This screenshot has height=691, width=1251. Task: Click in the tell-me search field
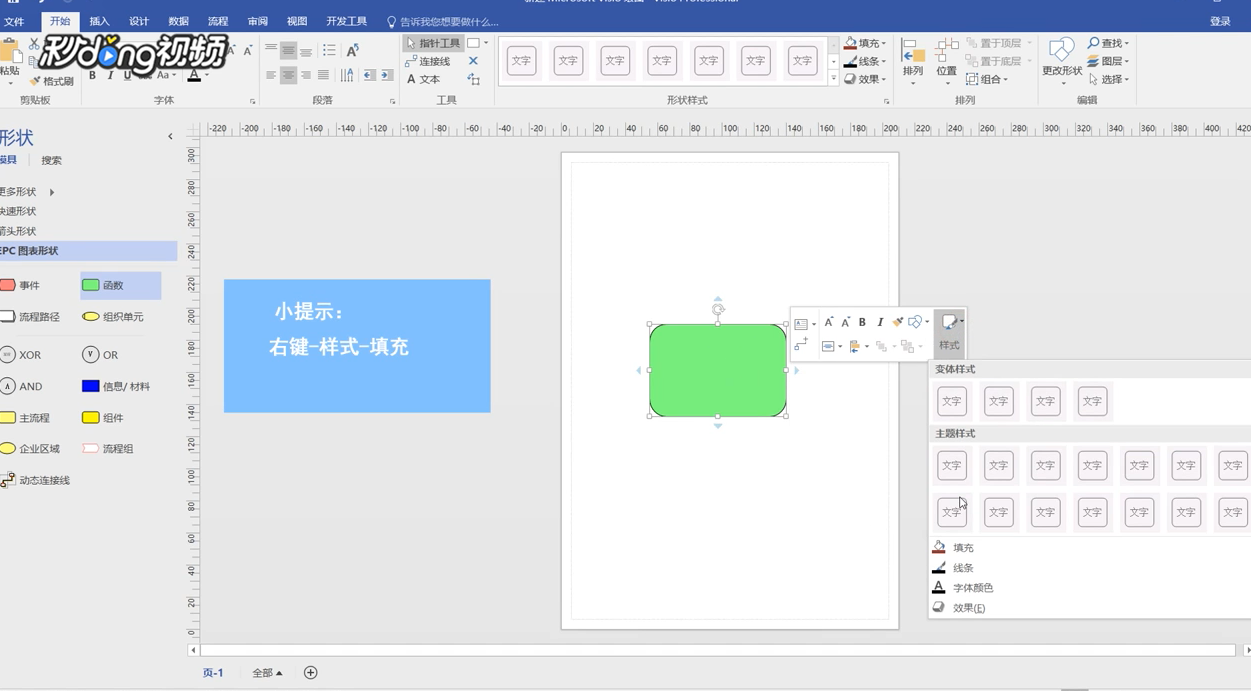pyautogui.click(x=449, y=22)
